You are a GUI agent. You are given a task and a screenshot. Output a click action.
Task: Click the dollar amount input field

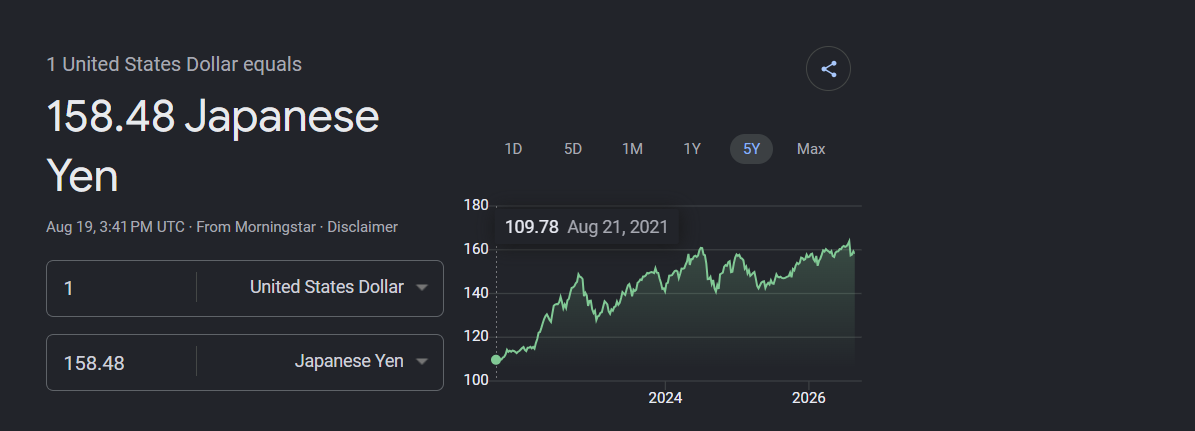click(x=121, y=288)
